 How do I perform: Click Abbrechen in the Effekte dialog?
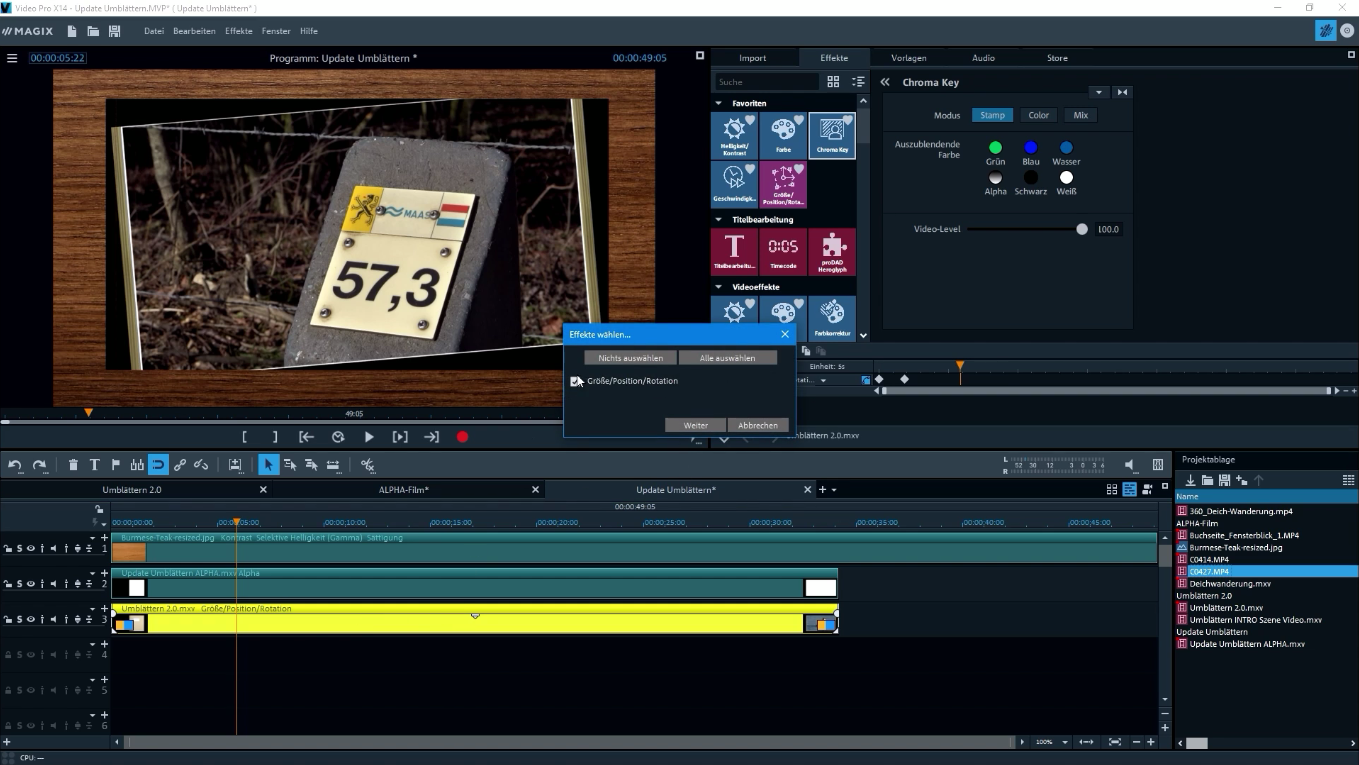[757, 424]
